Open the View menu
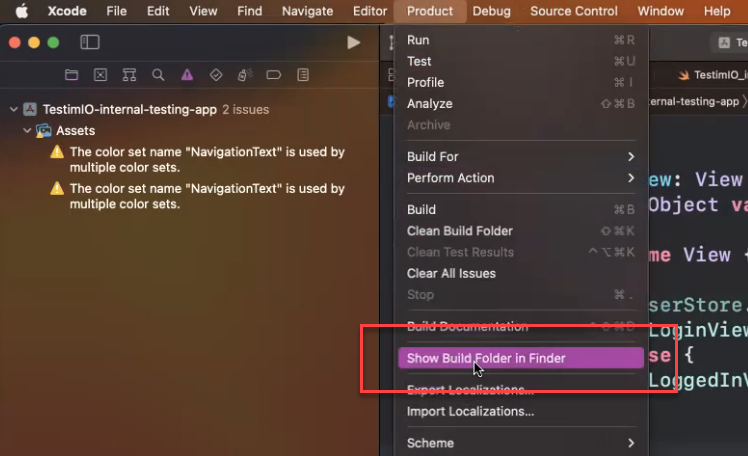The height and width of the screenshot is (456, 748). click(x=203, y=11)
